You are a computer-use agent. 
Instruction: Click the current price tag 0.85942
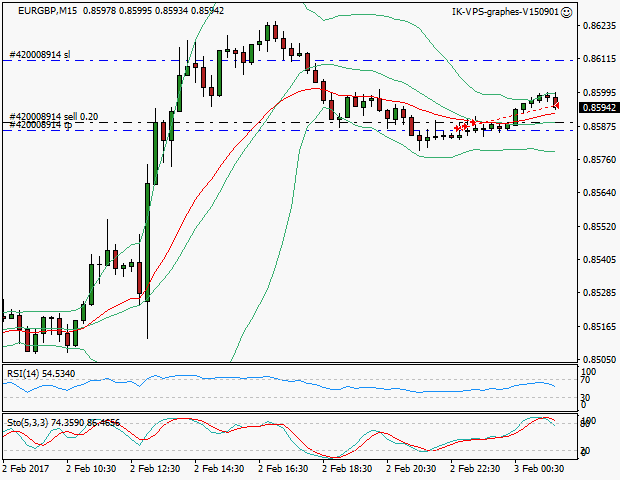click(x=597, y=107)
